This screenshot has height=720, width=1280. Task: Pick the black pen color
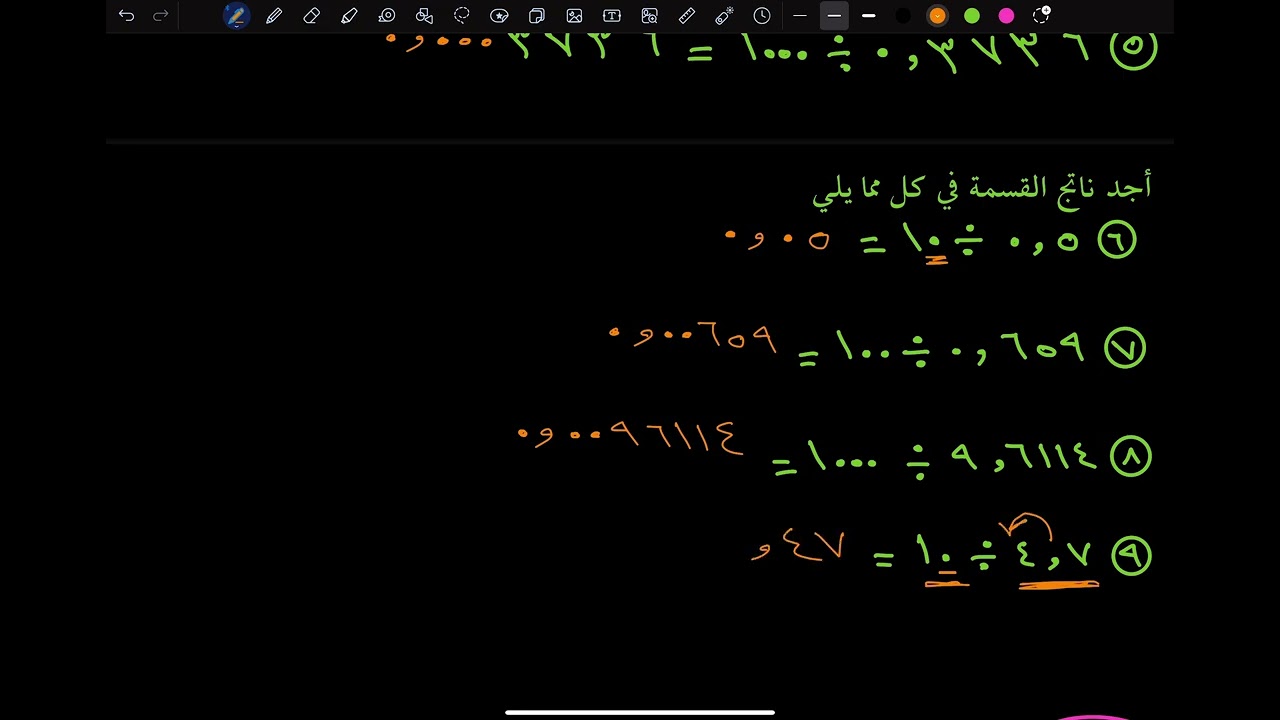pos(903,15)
